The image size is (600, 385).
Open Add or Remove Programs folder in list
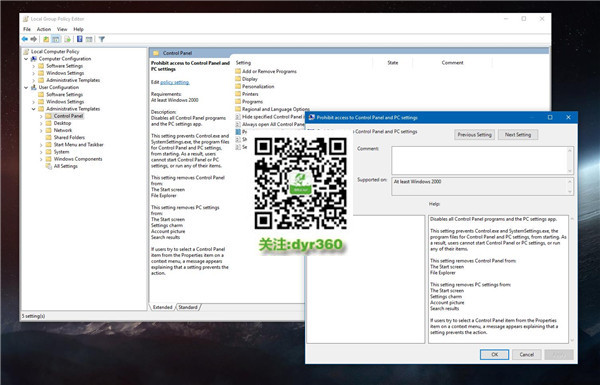point(269,72)
